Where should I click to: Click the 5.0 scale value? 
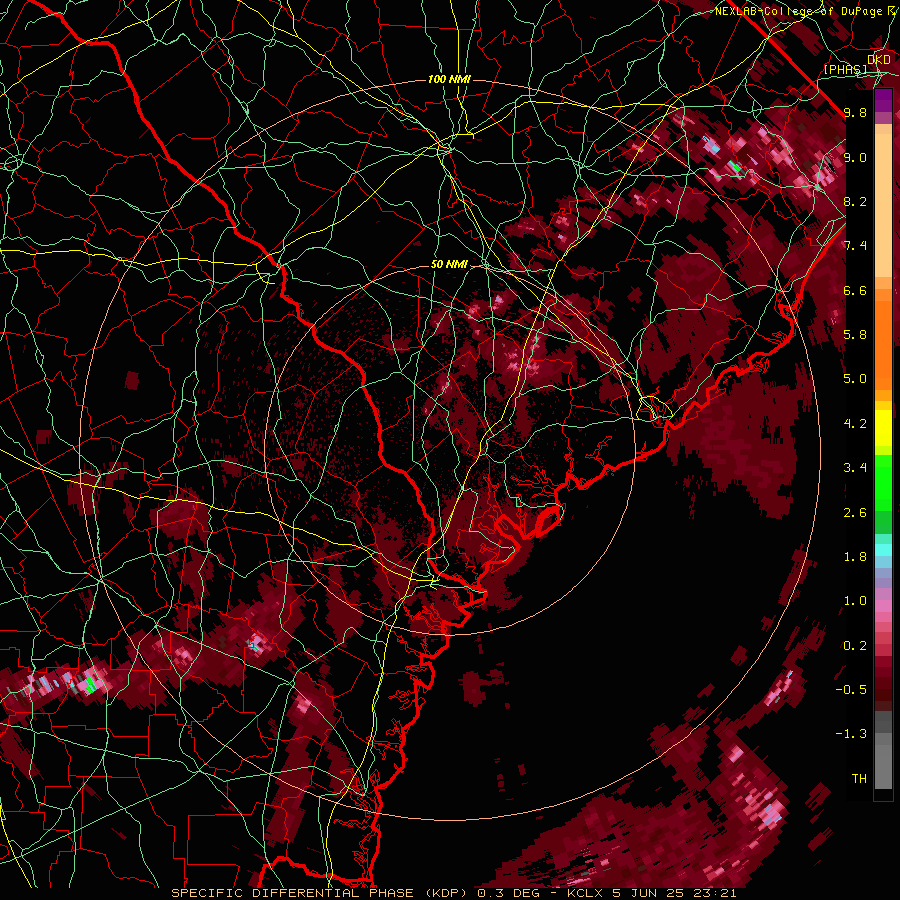(x=855, y=379)
